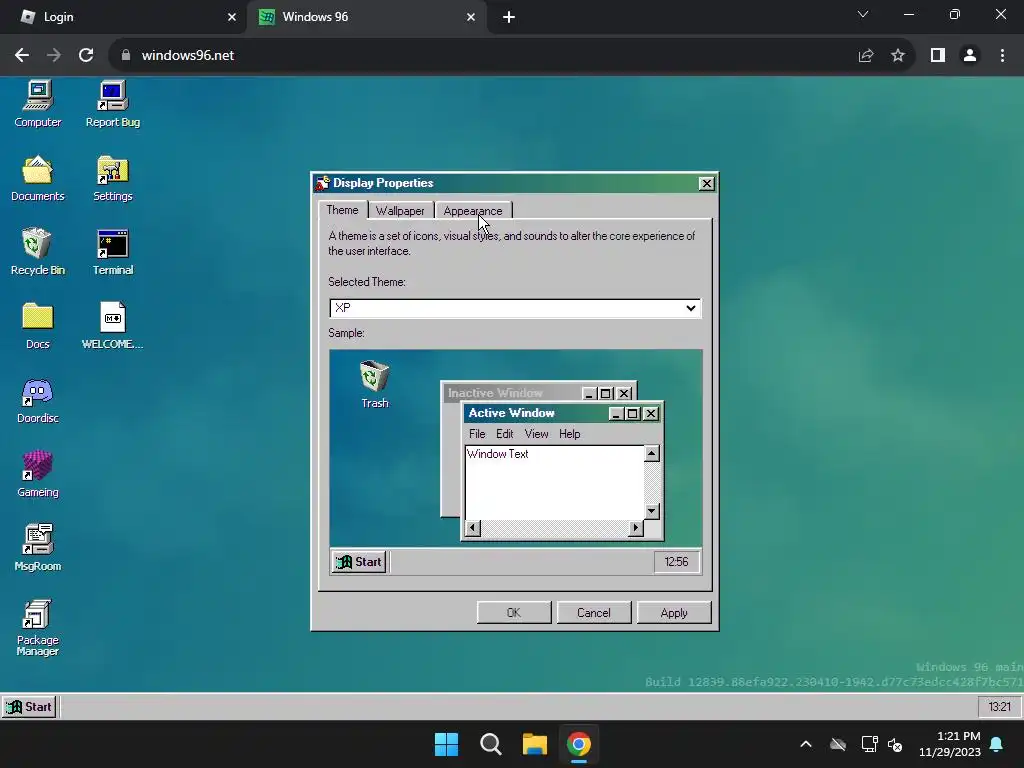
Task: Open the MsgRoom shortcut
Action: 38,549
